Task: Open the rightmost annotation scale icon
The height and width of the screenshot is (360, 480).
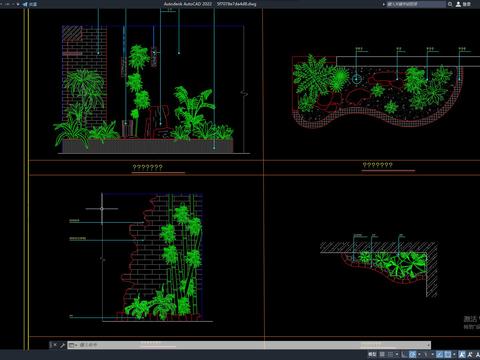Action: pos(478,354)
